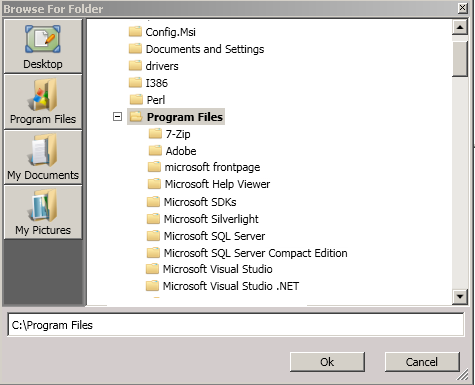Screen dimensions: 475x385
Task: Click the Cancel button
Action: (422, 362)
